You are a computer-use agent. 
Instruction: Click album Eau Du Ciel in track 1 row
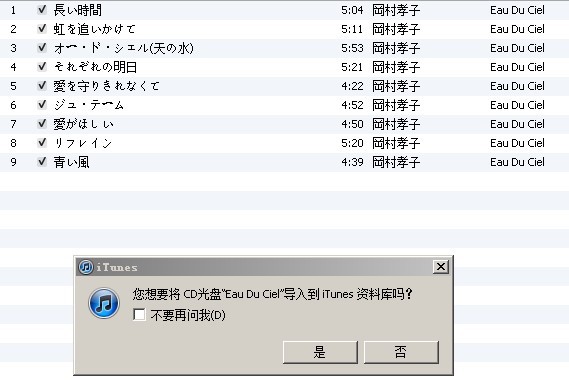tap(517, 10)
